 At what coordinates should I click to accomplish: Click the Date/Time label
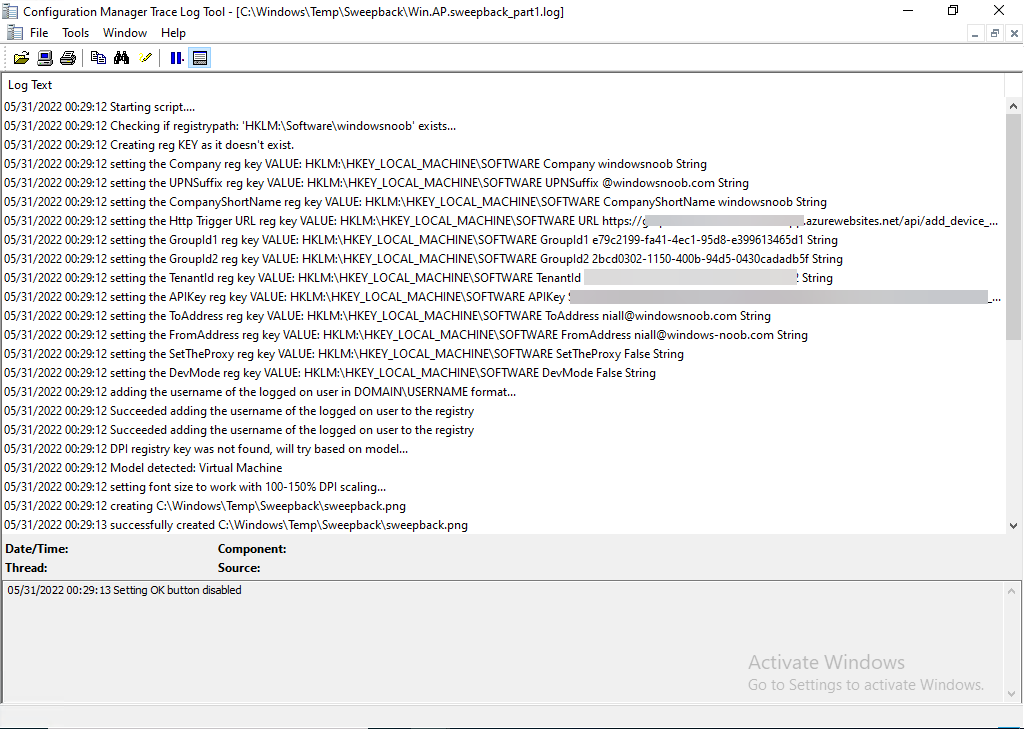tap(37, 549)
